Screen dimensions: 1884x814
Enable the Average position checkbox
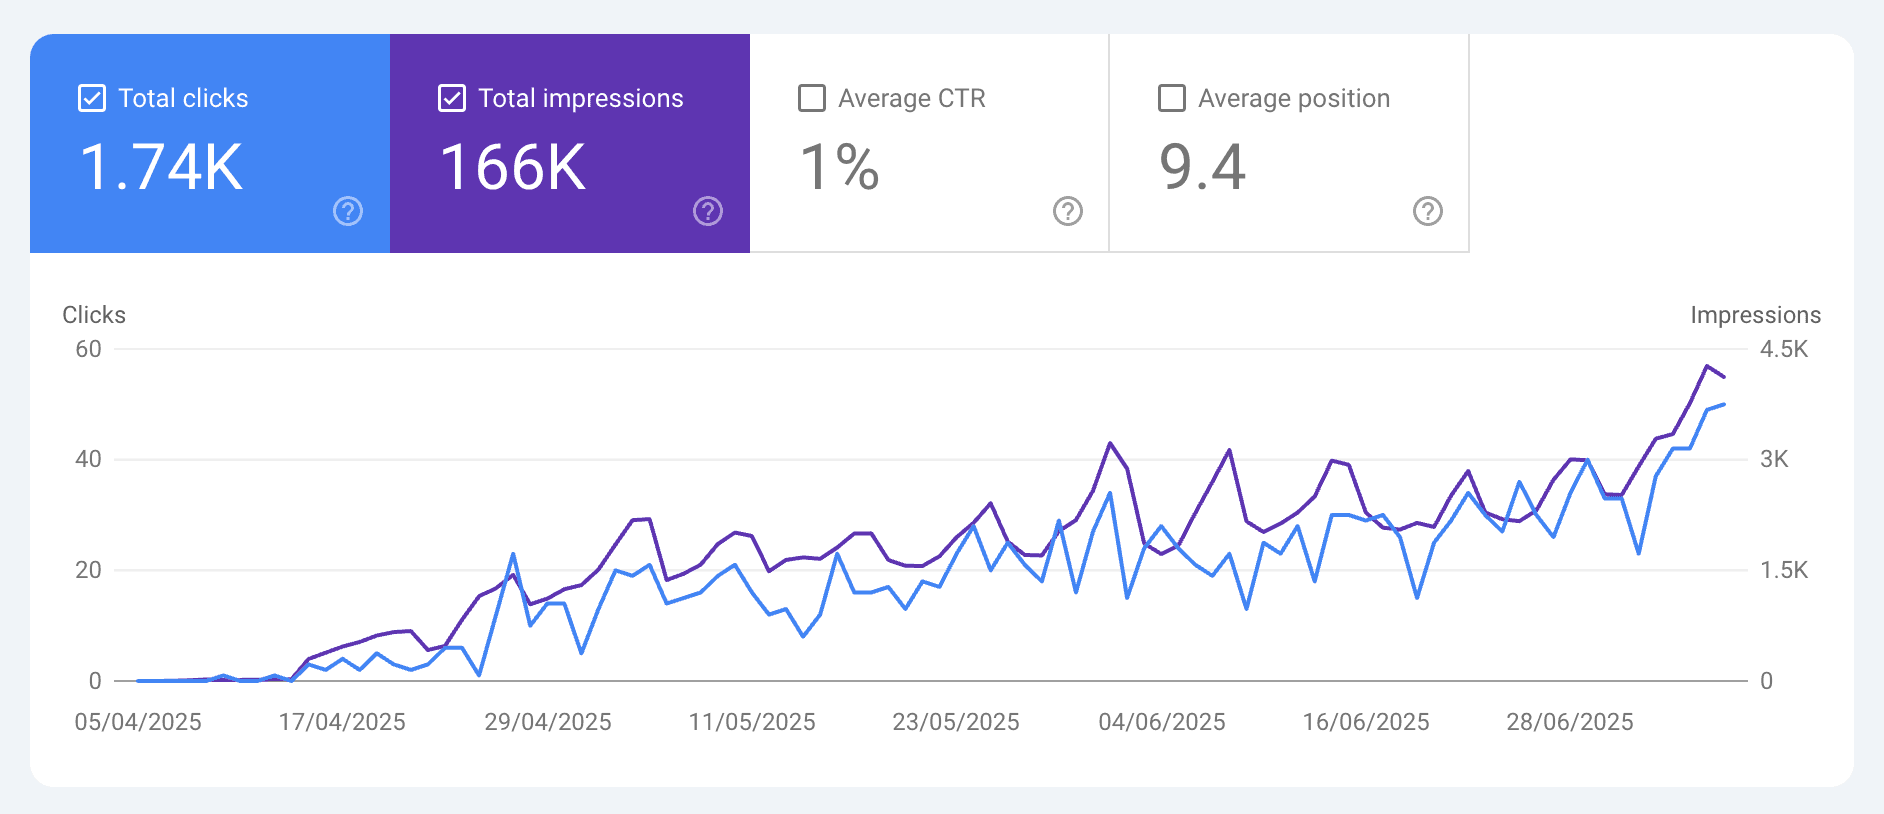pos(1172,98)
